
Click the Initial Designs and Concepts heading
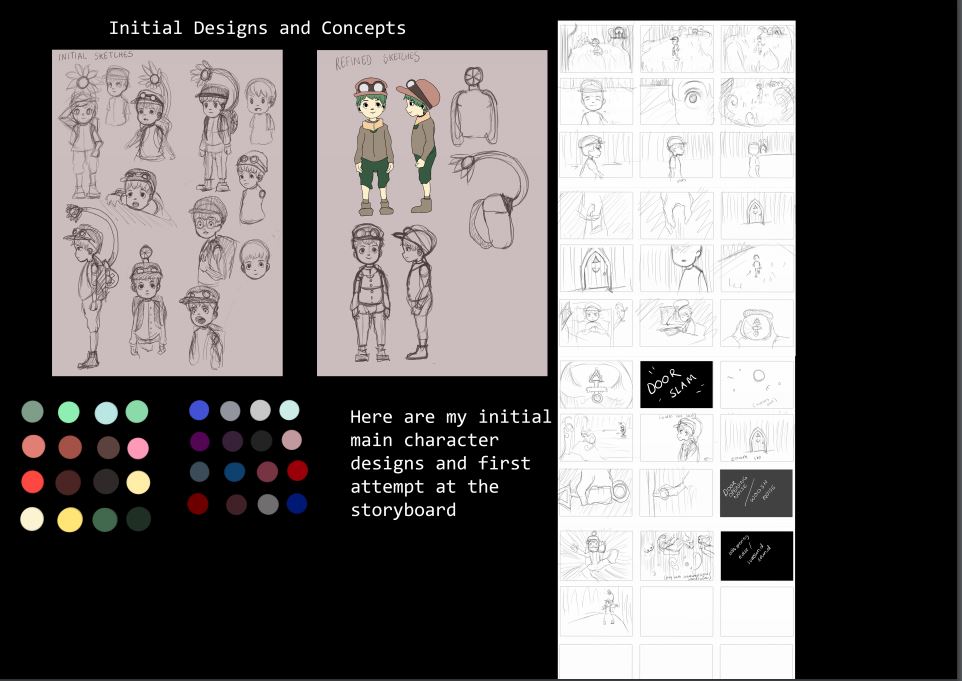(257, 28)
